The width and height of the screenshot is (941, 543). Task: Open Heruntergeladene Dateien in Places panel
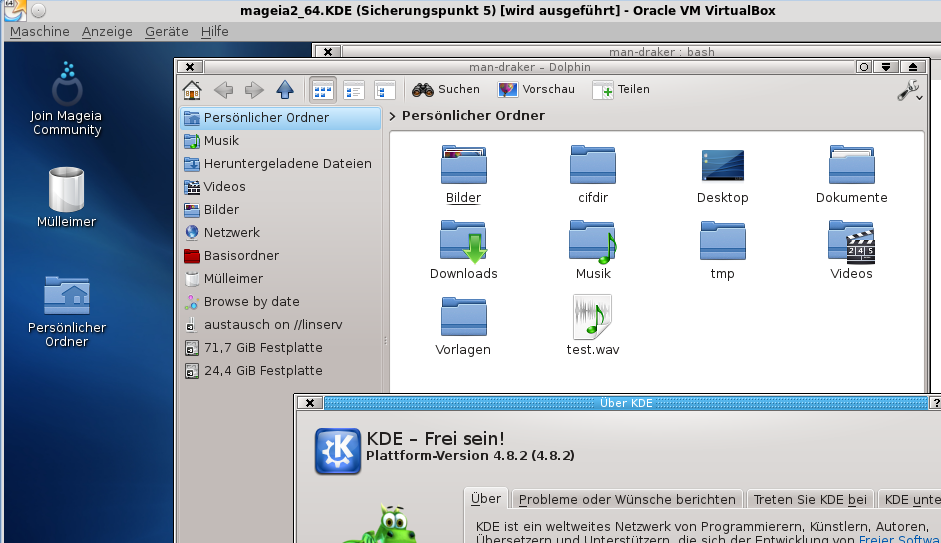click(x=280, y=164)
